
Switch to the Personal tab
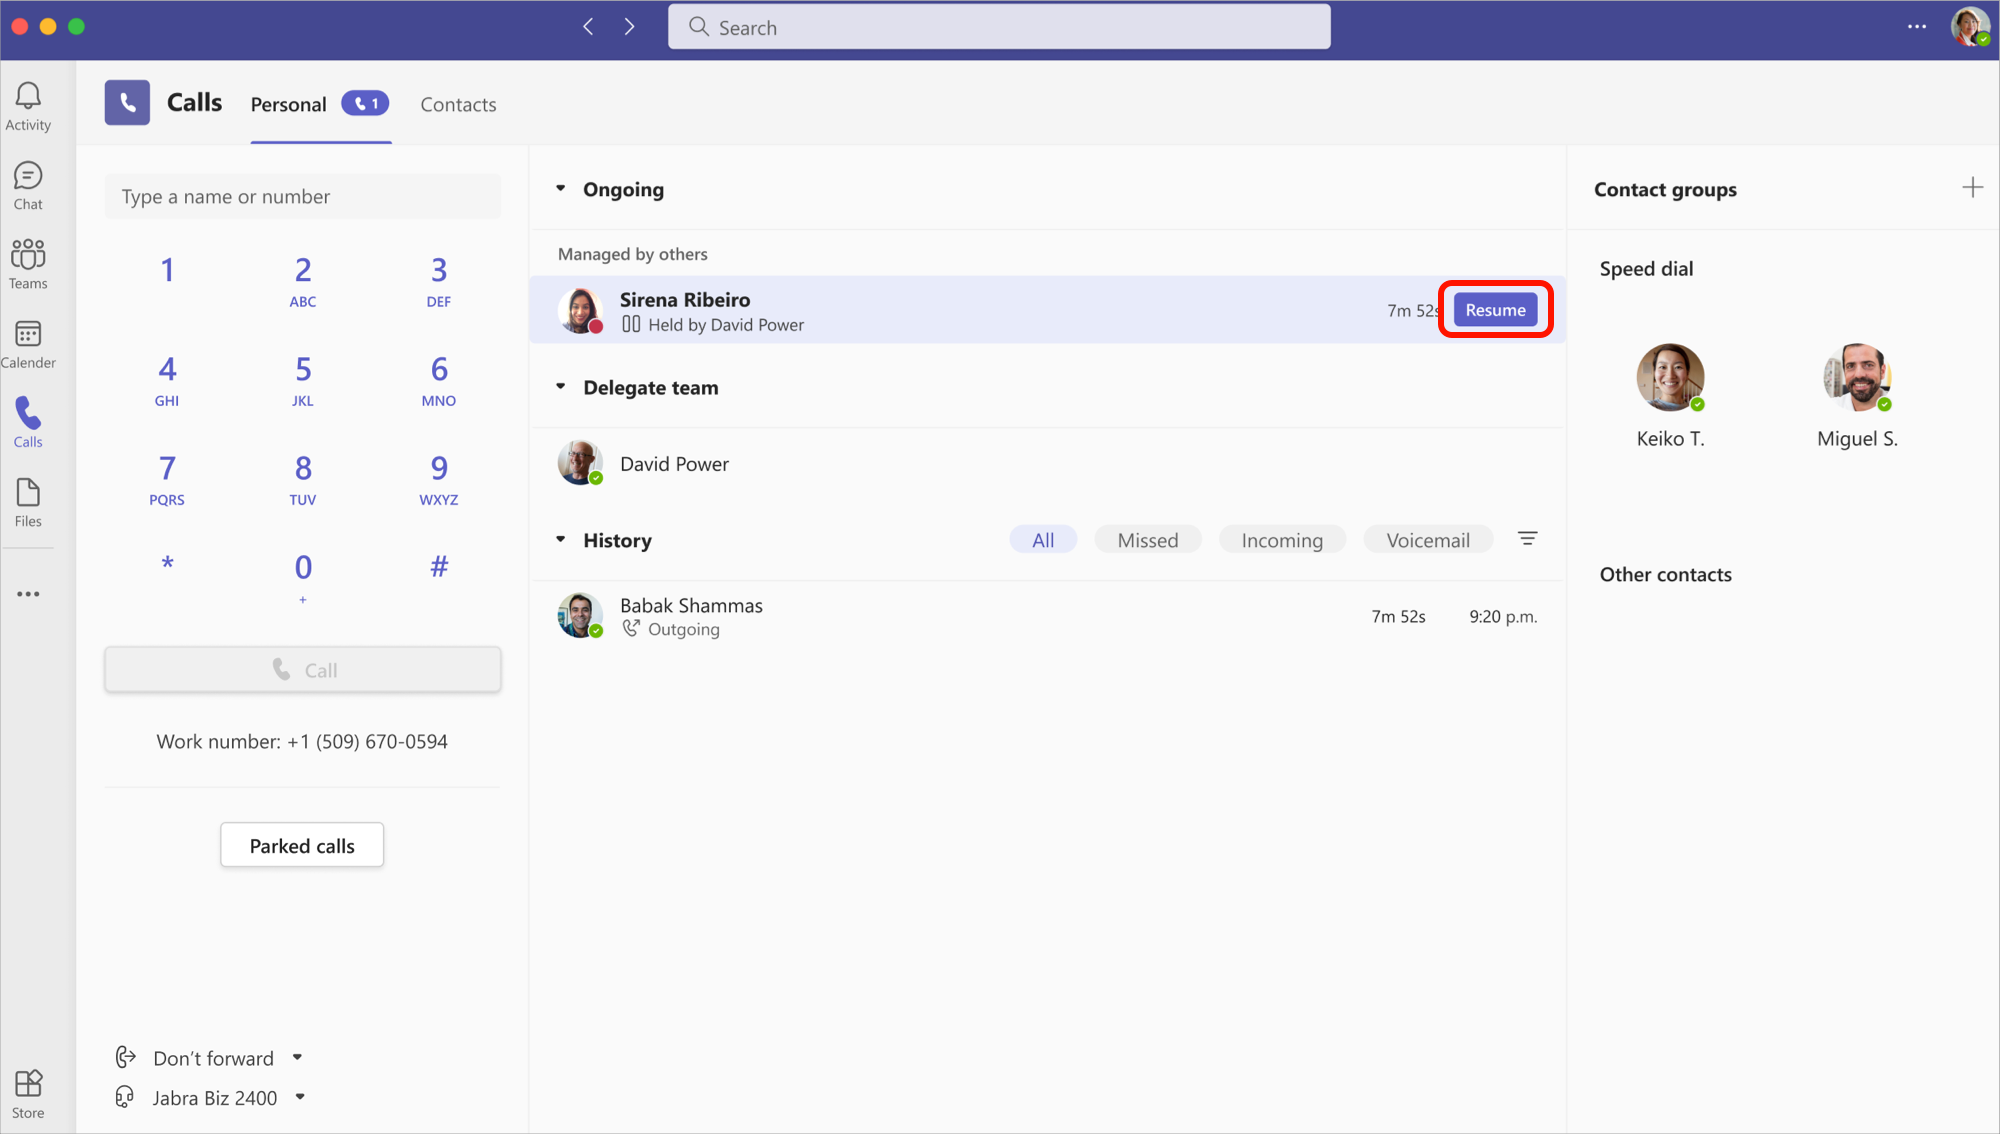coord(290,104)
